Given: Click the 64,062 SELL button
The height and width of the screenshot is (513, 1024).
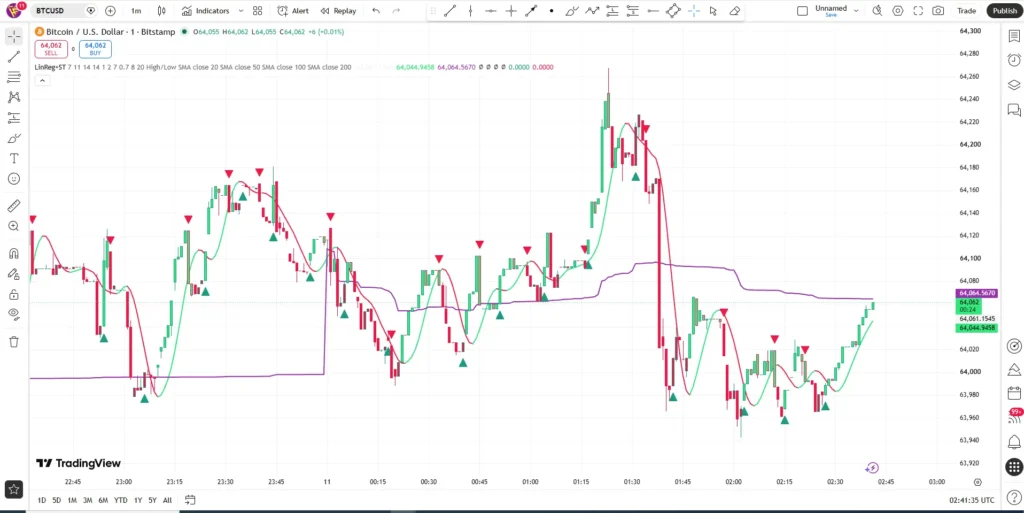Looking at the screenshot, I should tap(51, 49).
